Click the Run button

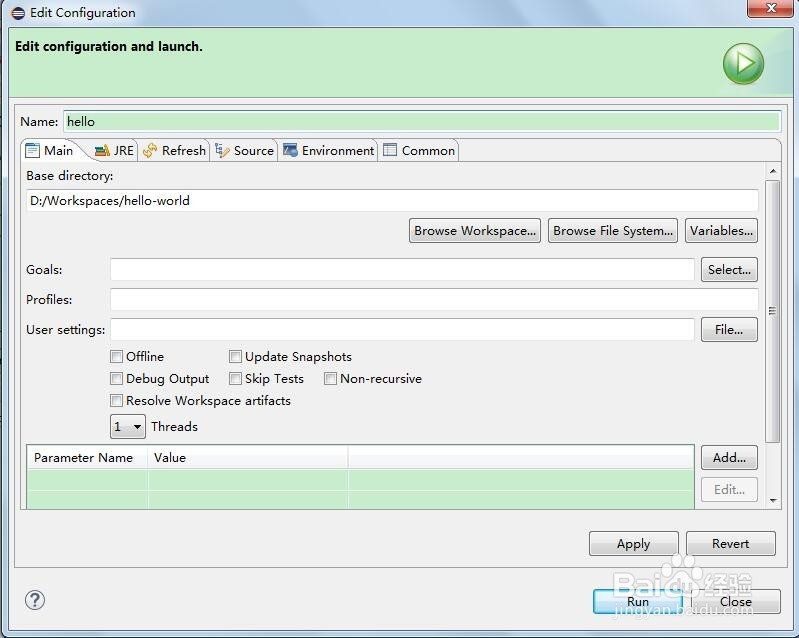(x=637, y=602)
